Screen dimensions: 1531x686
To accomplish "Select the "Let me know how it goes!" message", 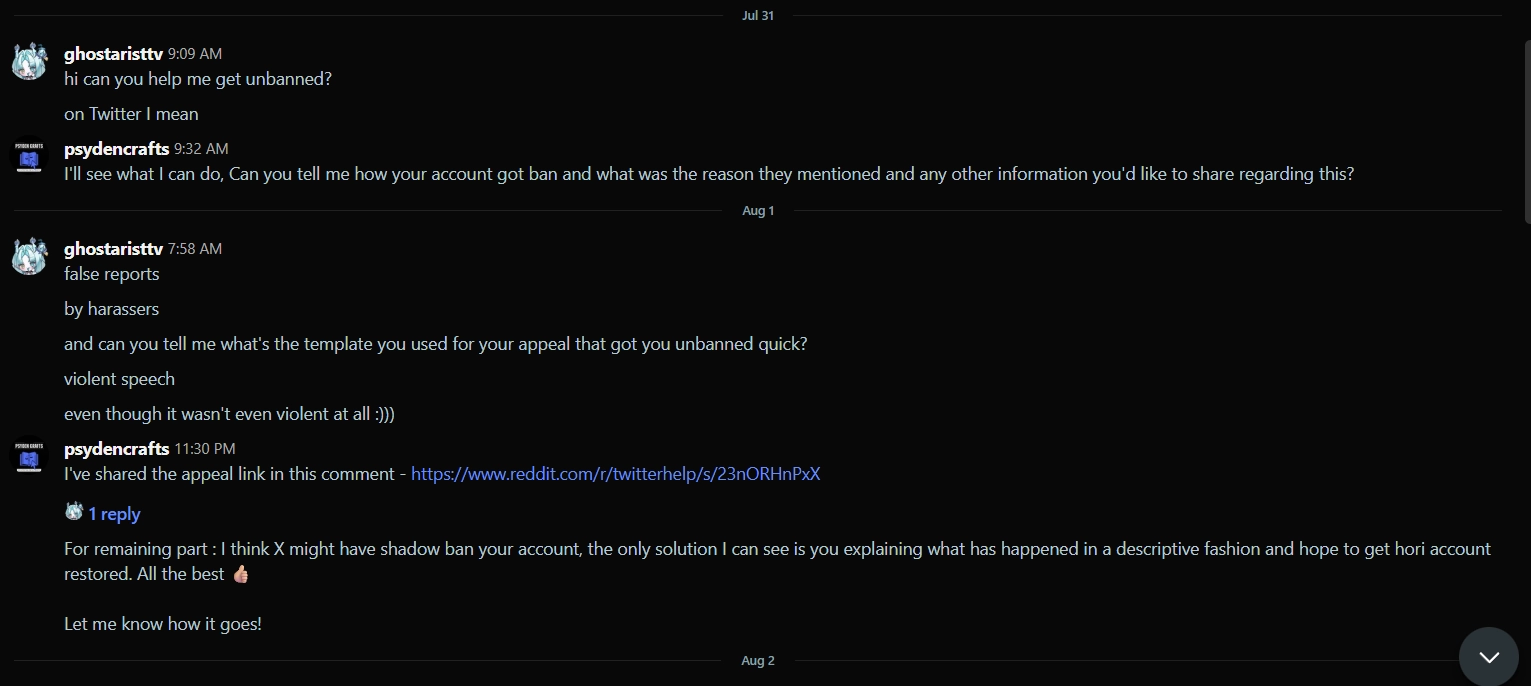I will pyautogui.click(x=163, y=624).
